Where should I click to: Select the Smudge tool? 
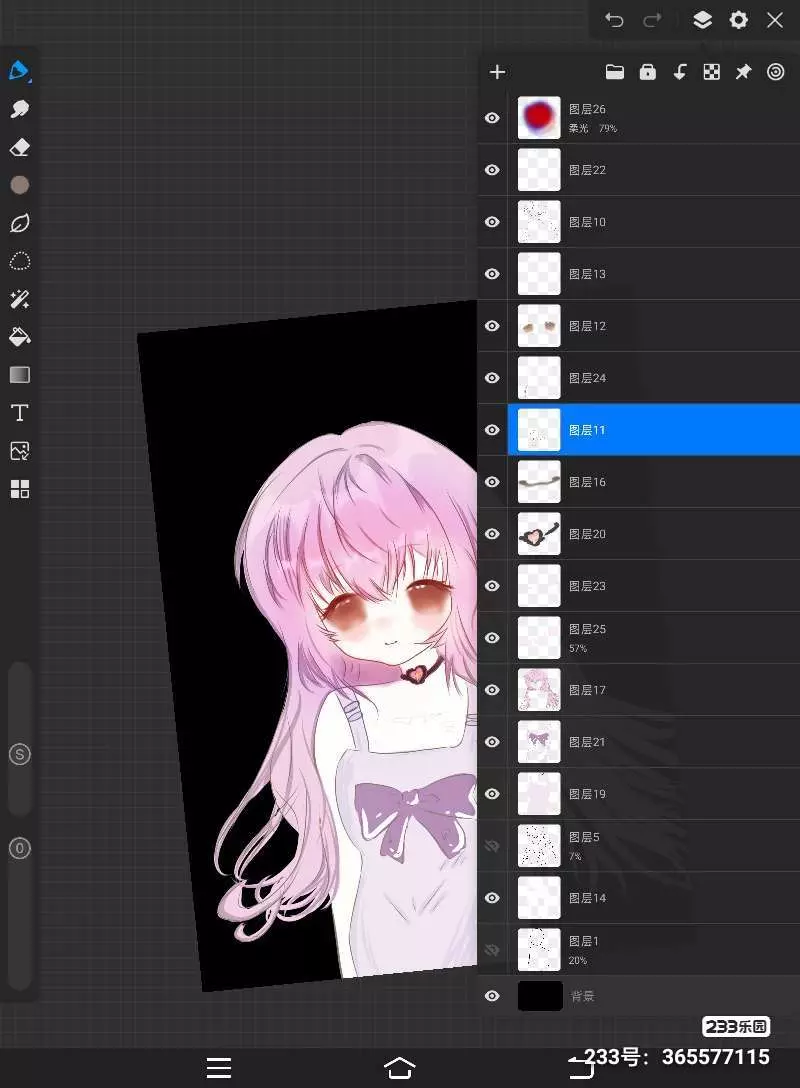(20, 109)
